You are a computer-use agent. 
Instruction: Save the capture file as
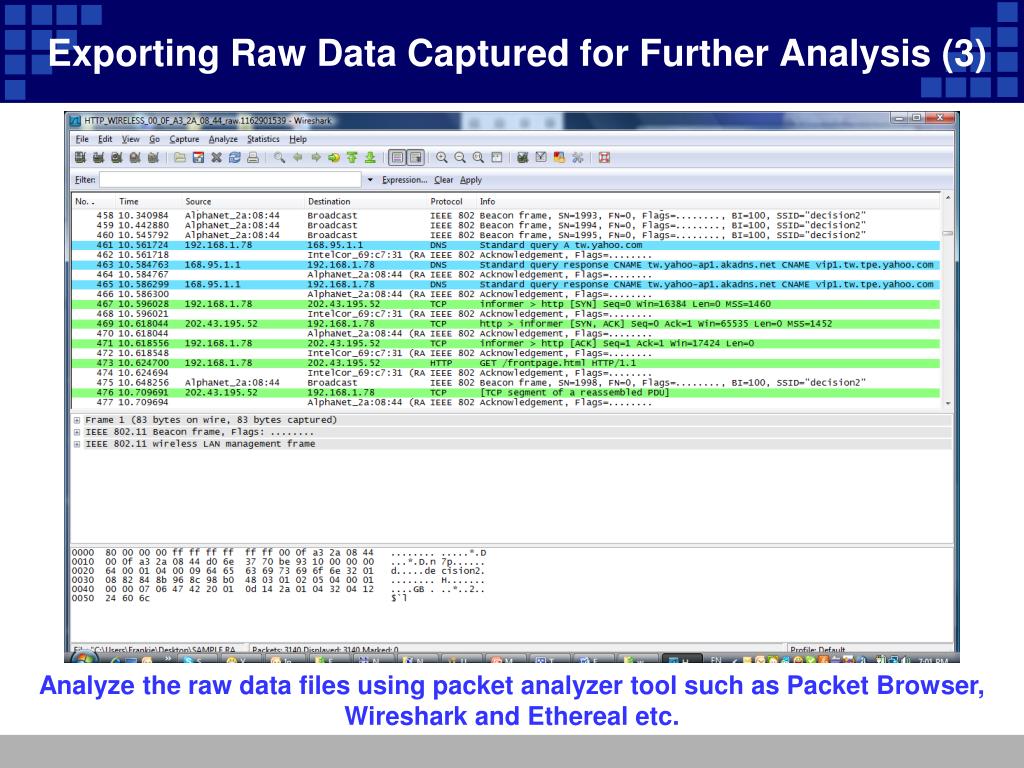click(198, 157)
